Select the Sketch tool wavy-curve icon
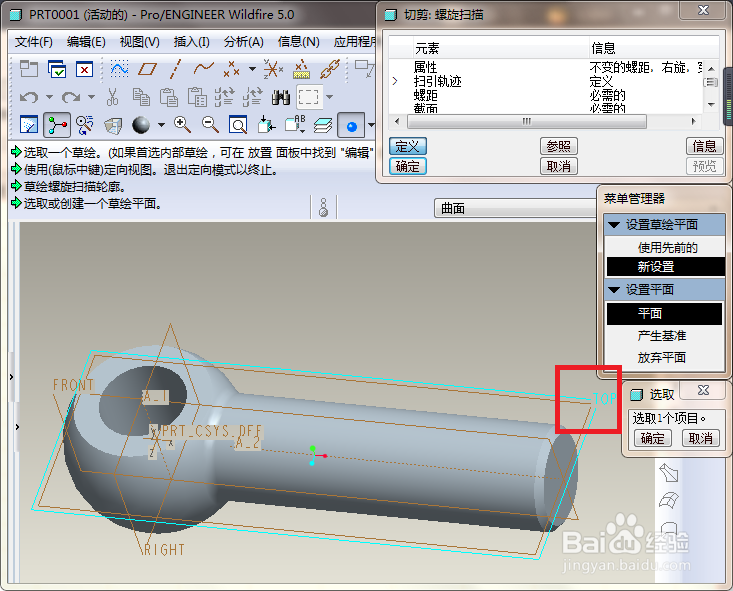The height and width of the screenshot is (591, 733). [120, 69]
